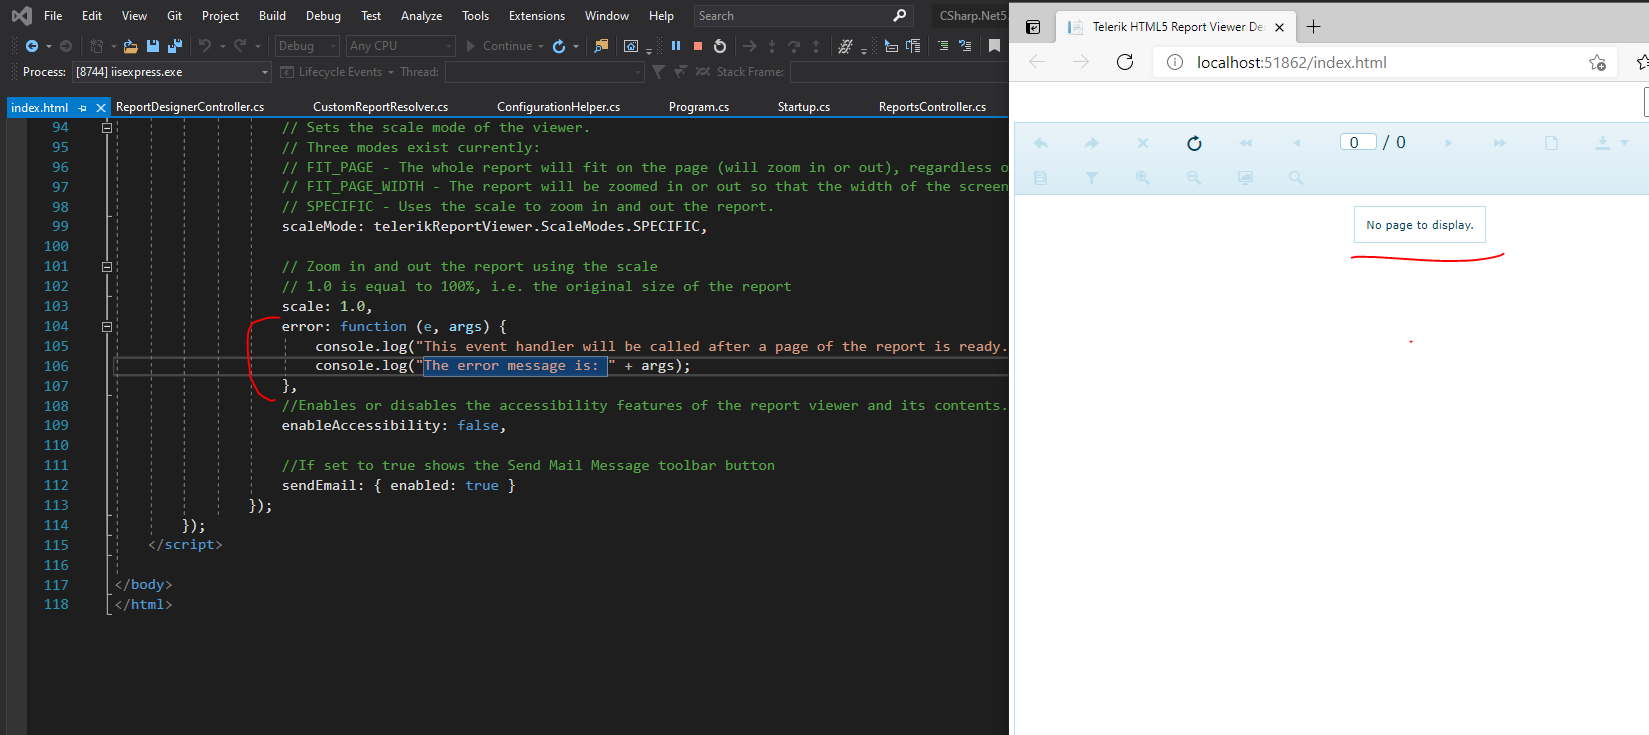Refresh the report in the Telerik viewer toolbar
Viewport: 1649px width, 735px height.
1194,143
